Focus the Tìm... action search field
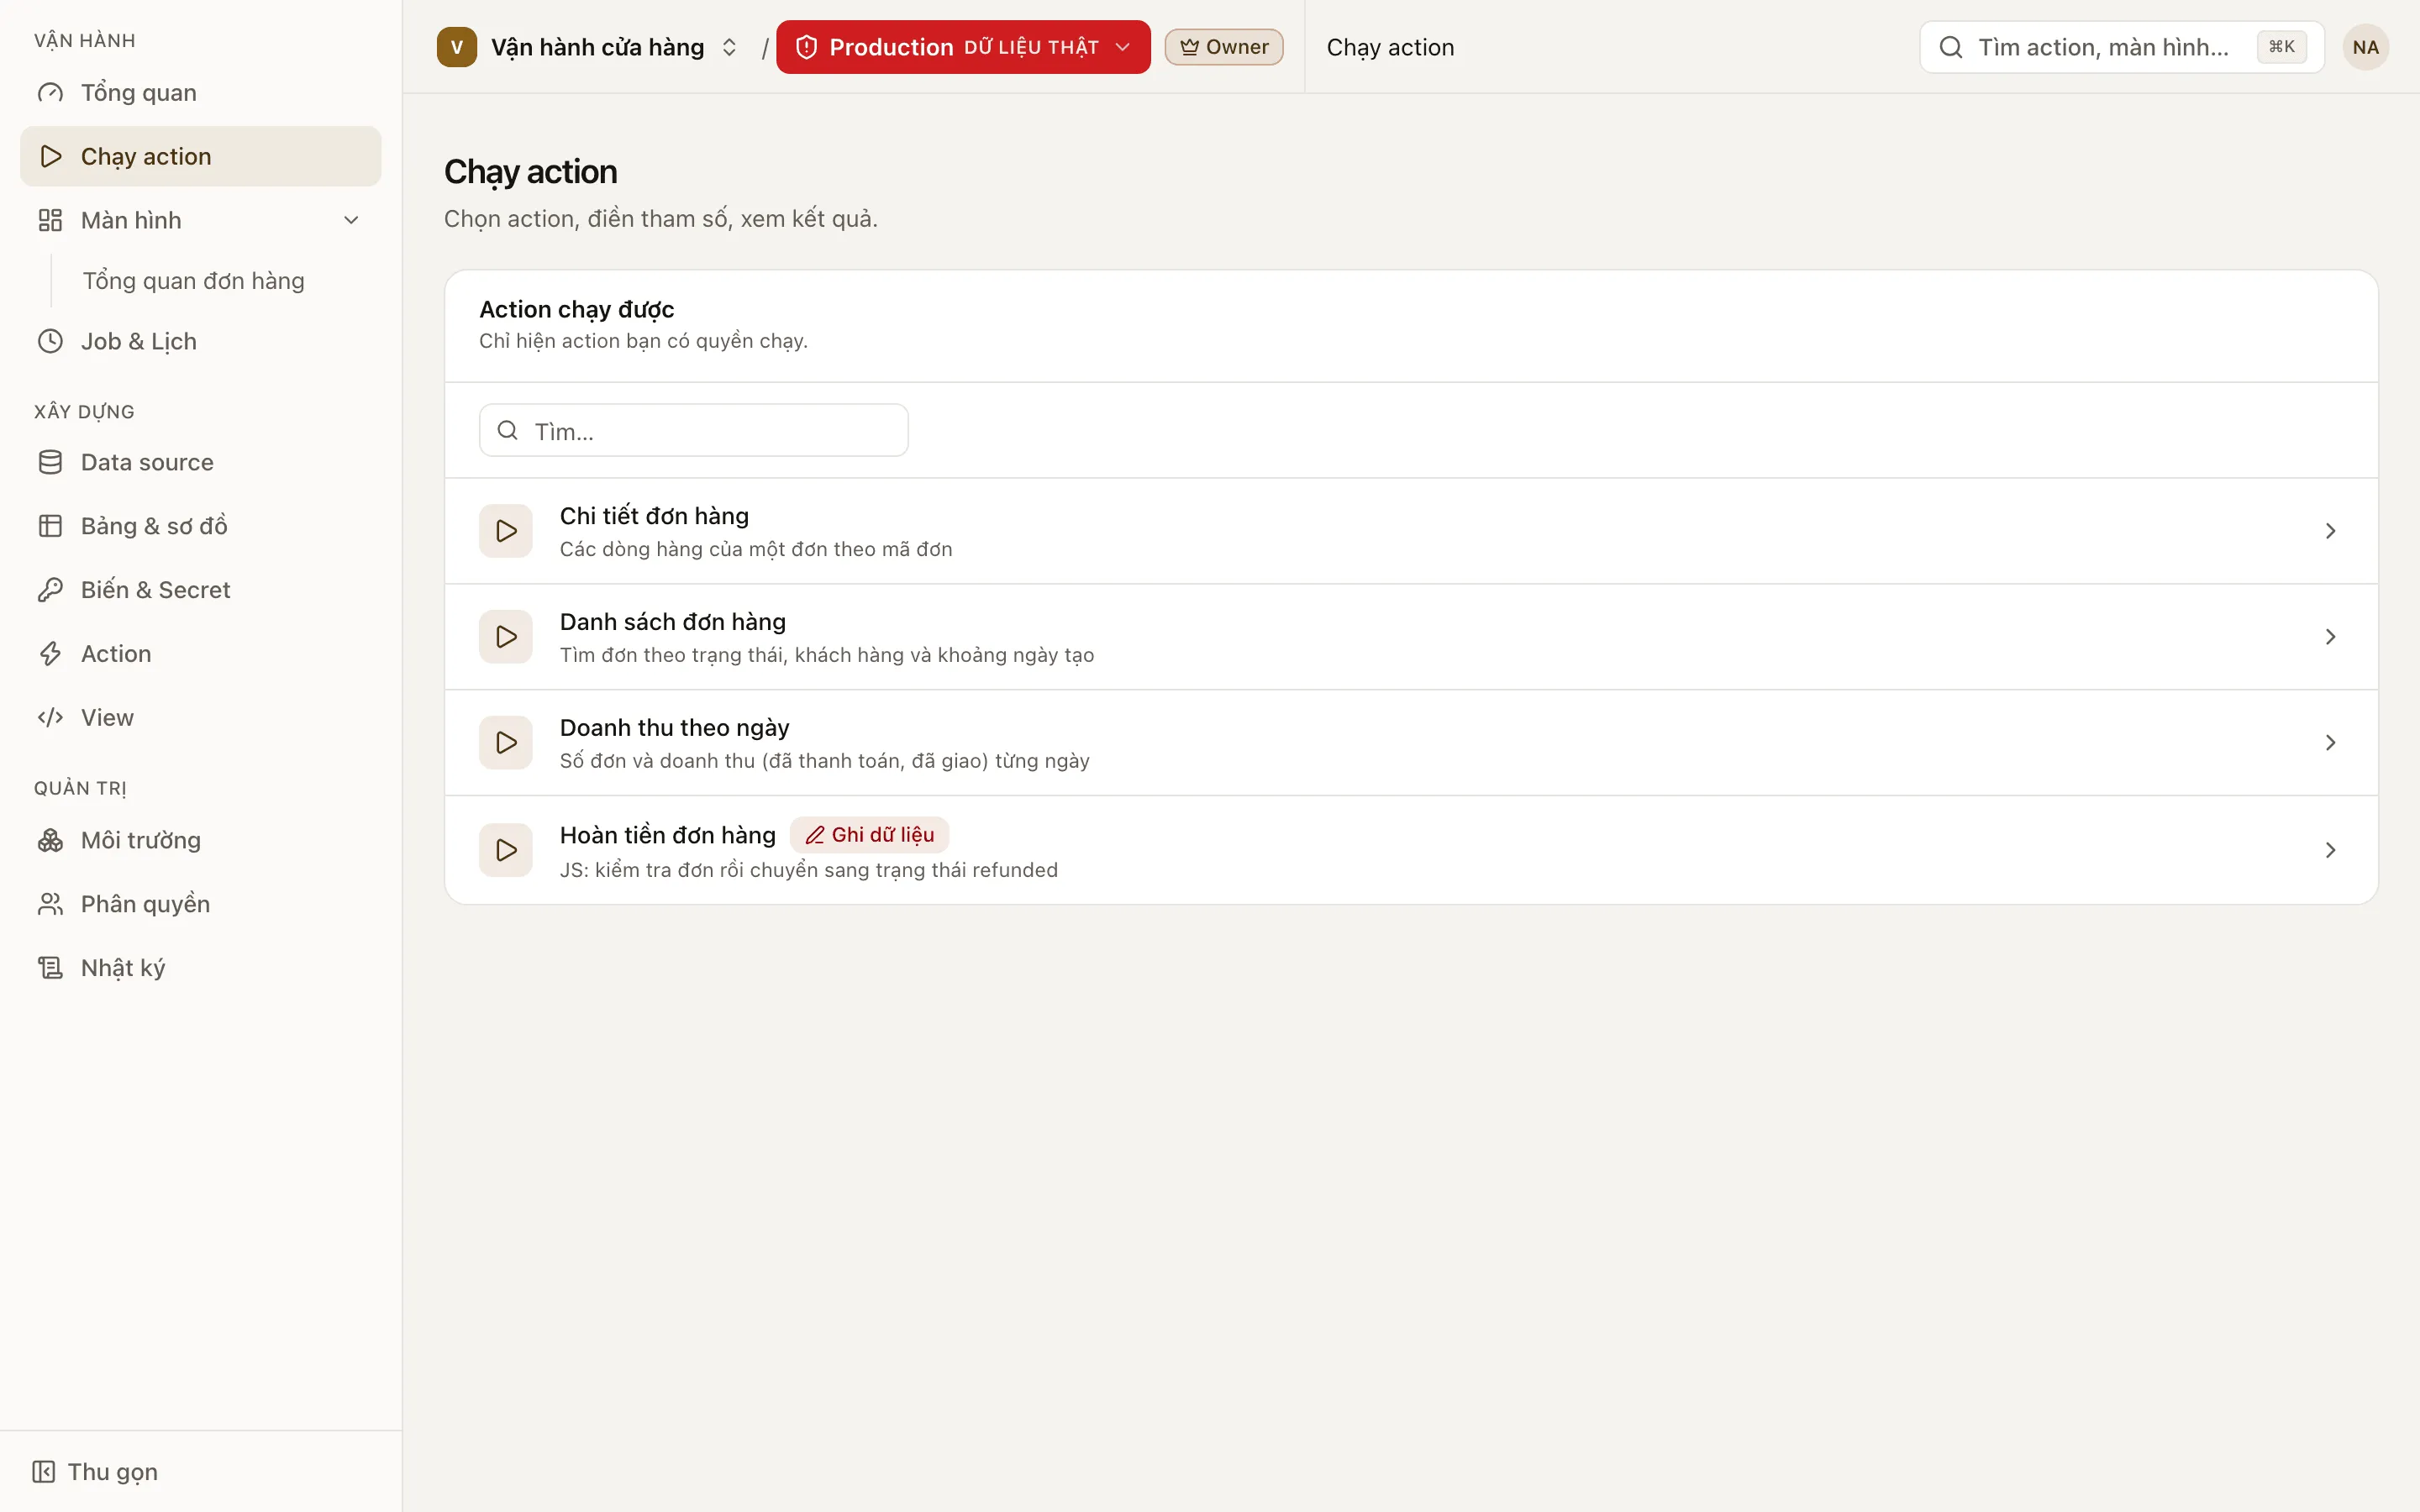 [694, 431]
